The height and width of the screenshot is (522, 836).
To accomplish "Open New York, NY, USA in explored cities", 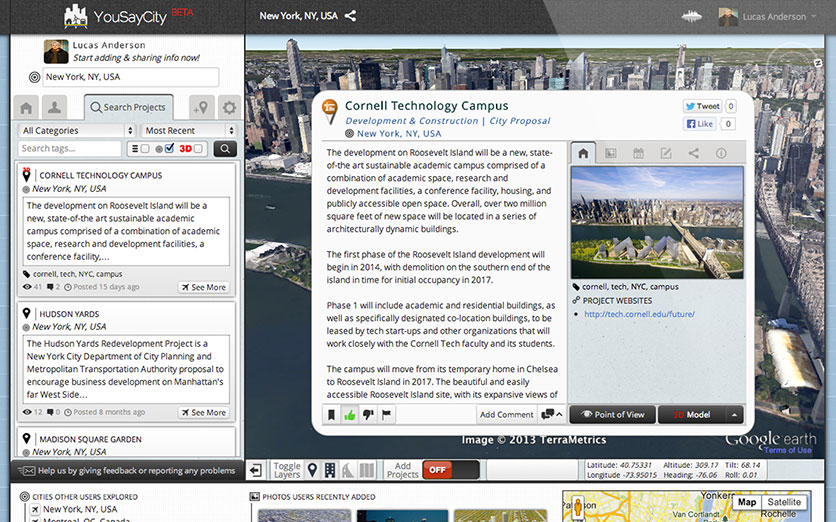I will pos(80,509).
